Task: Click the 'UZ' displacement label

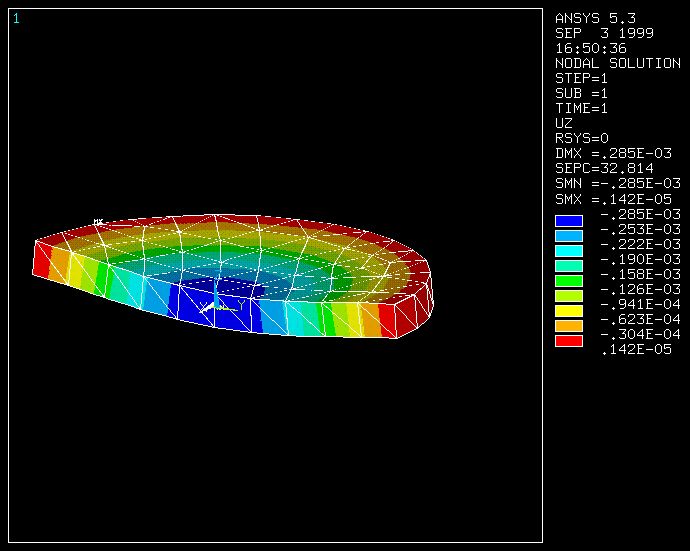Action: point(564,123)
